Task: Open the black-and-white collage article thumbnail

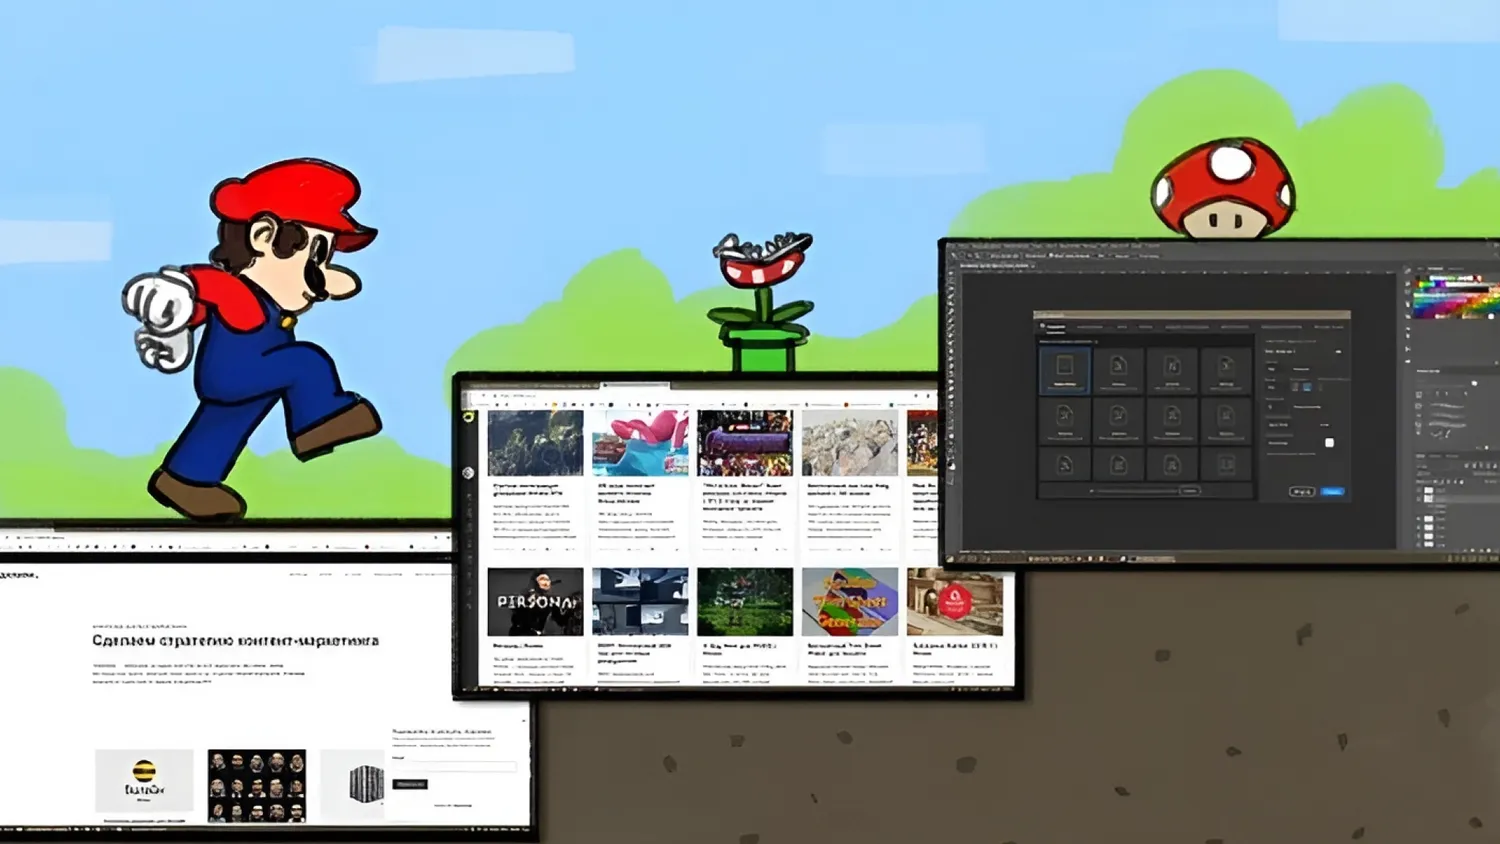Action: (640, 602)
